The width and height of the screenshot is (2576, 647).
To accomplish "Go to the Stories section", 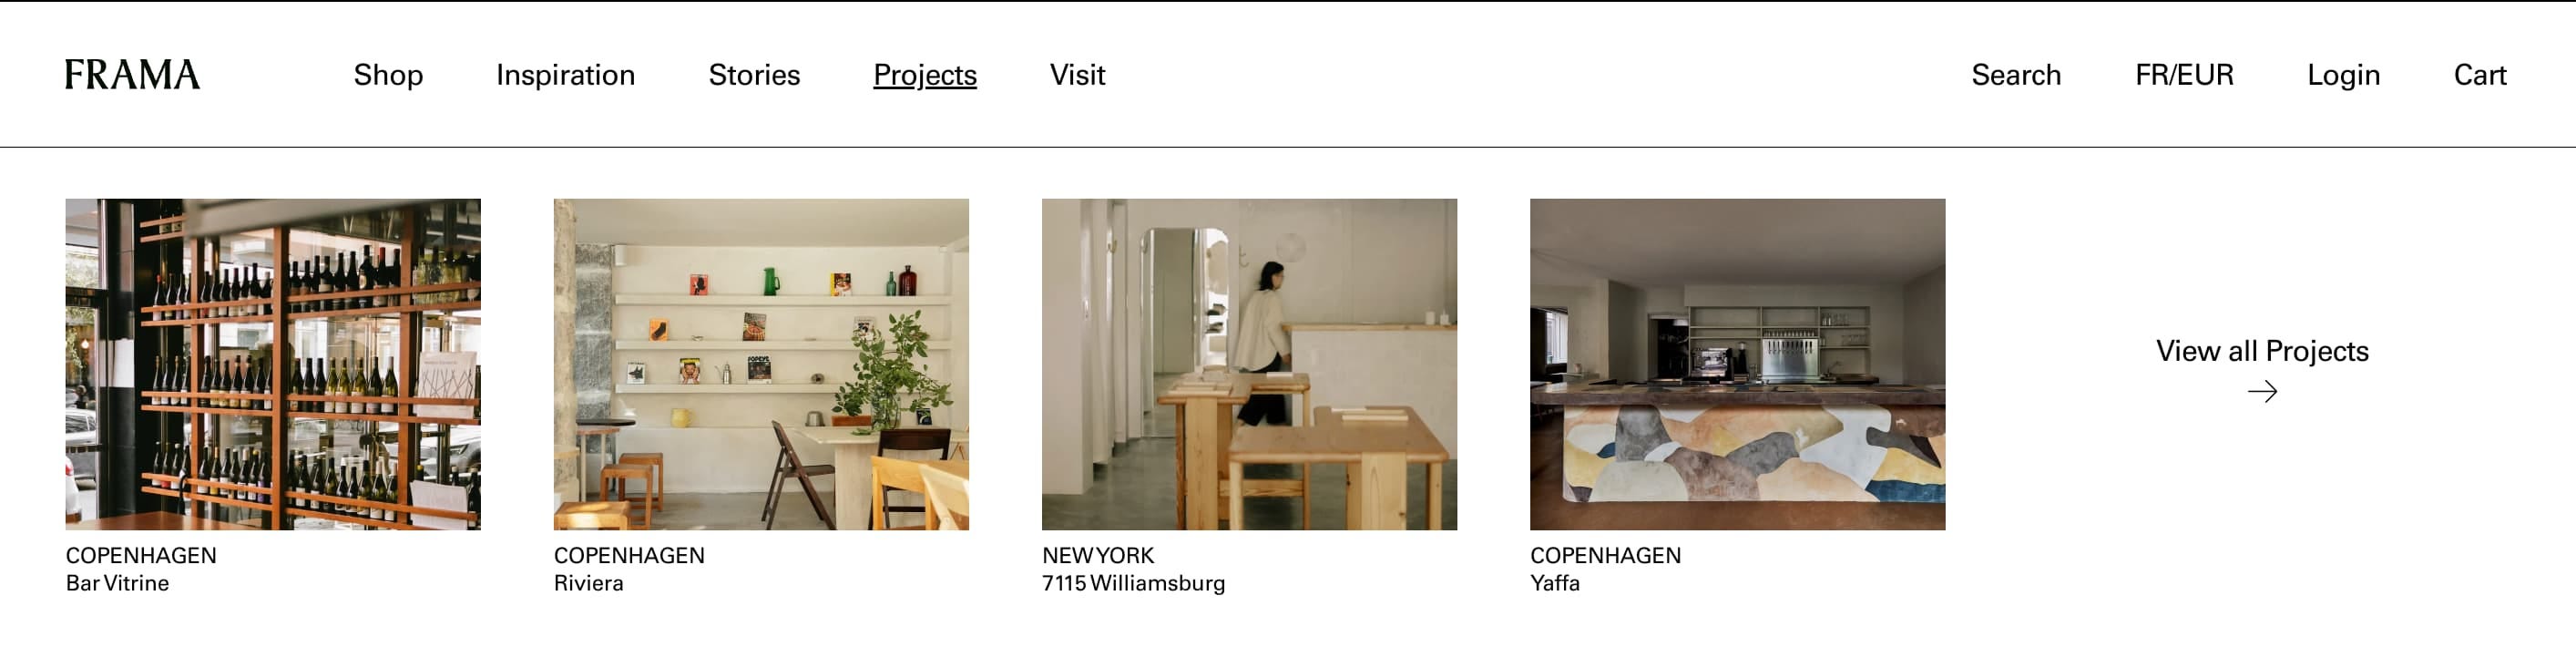I will click(754, 75).
